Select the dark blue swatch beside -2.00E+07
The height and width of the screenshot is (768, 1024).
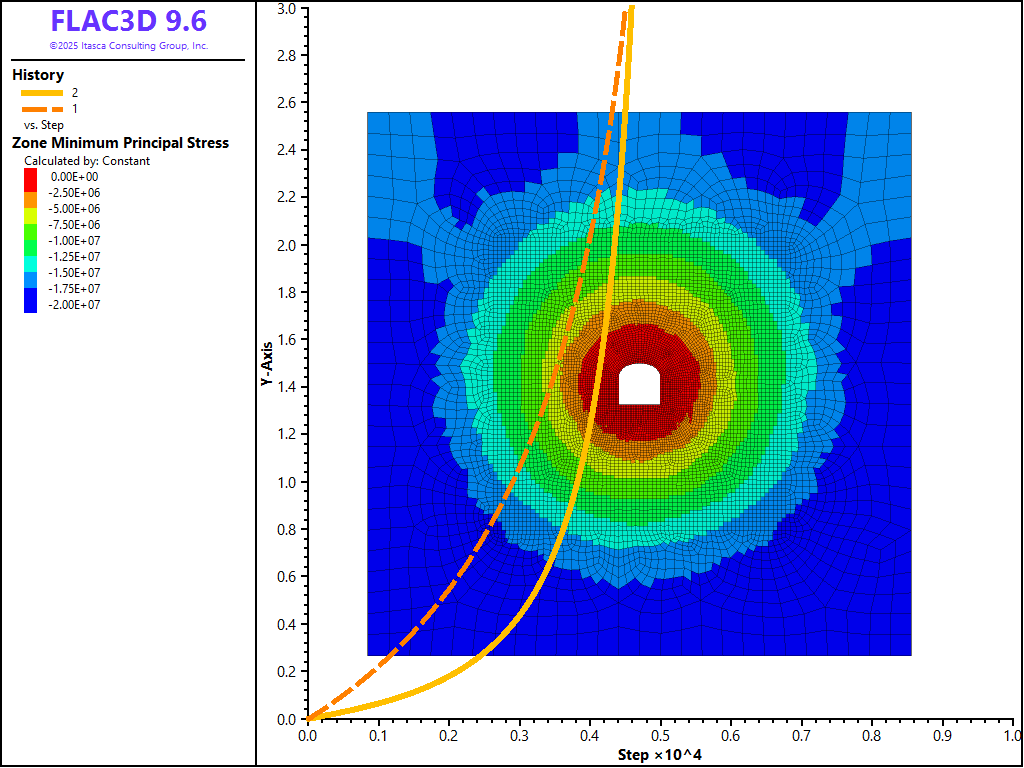(x=31, y=305)
